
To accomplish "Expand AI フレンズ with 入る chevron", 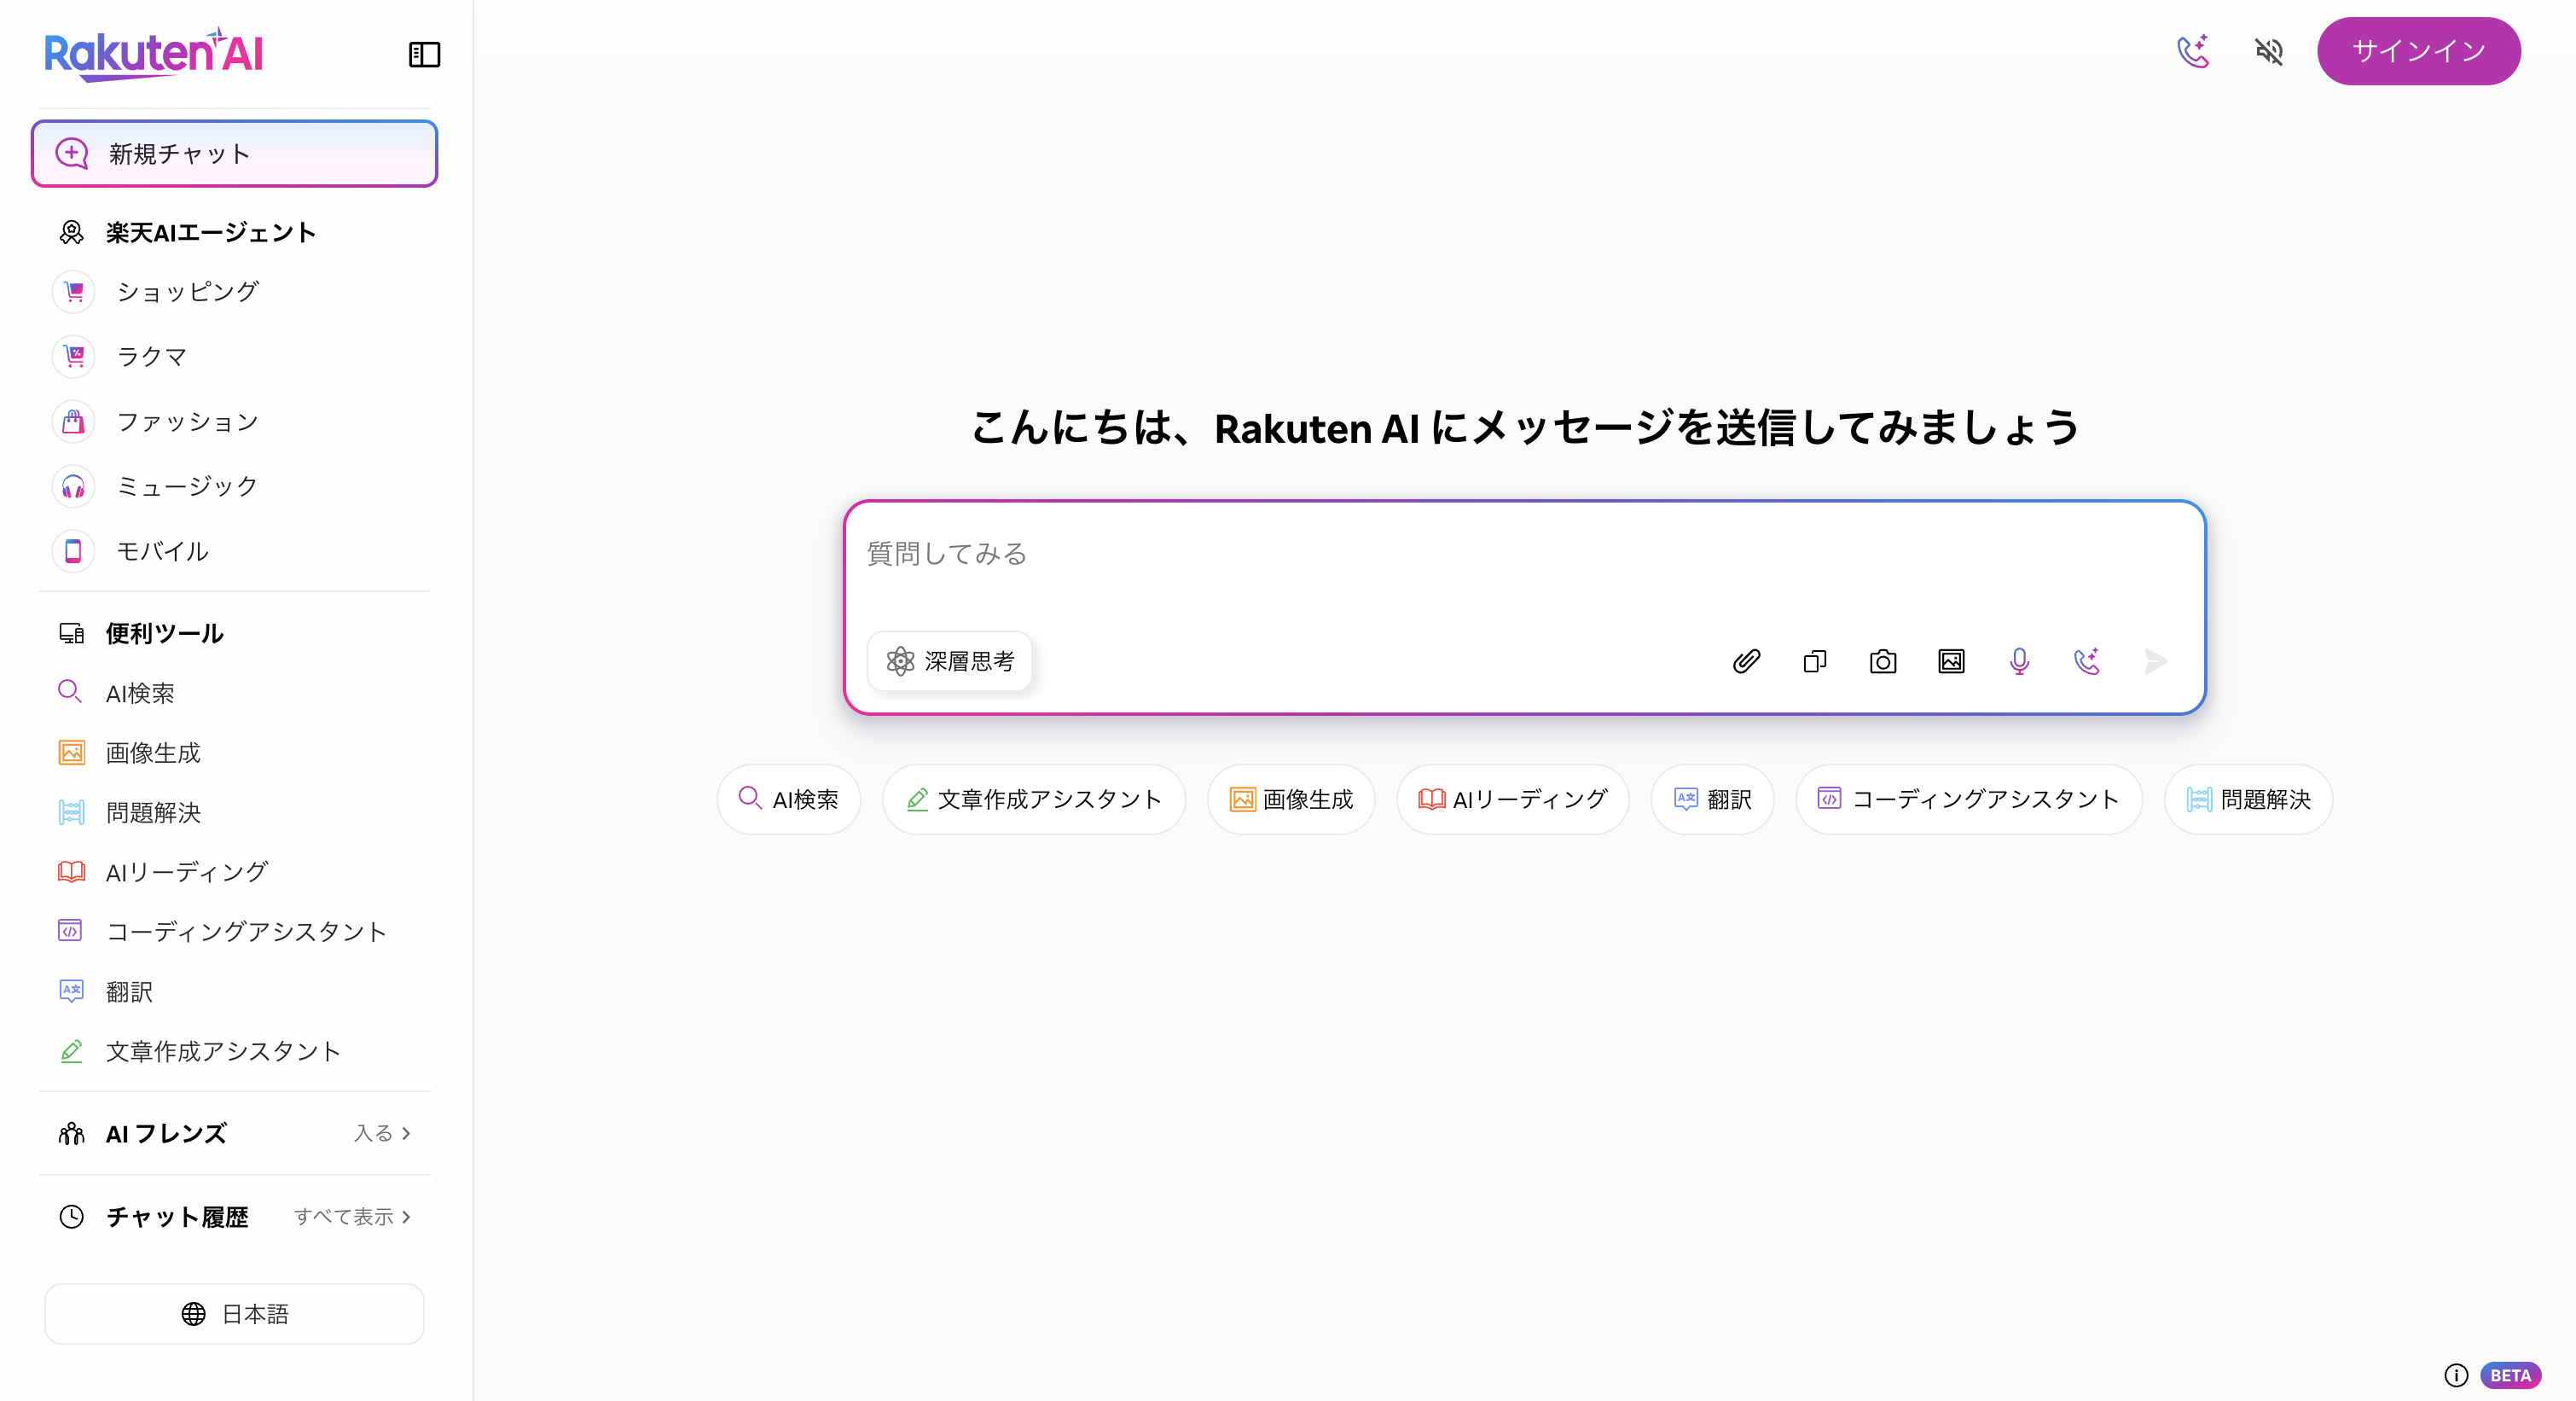I will coord(382,1133).
